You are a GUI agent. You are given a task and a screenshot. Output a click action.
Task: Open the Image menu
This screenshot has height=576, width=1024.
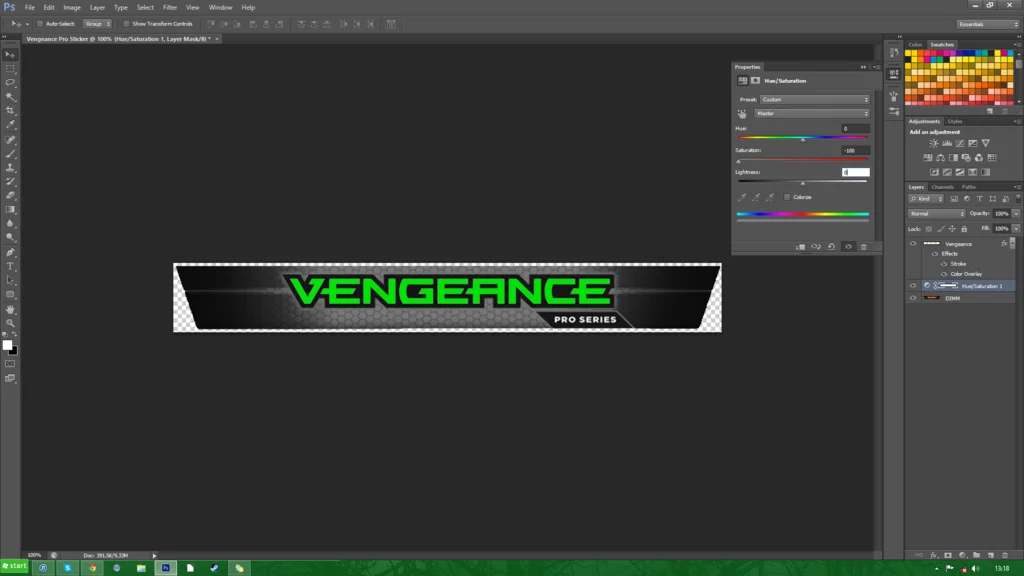[72, 7]
